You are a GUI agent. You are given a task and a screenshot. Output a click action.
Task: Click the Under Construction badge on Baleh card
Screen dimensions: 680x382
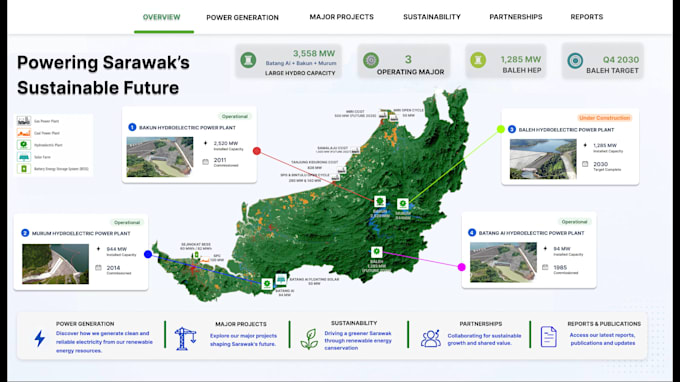coord(604,118)
